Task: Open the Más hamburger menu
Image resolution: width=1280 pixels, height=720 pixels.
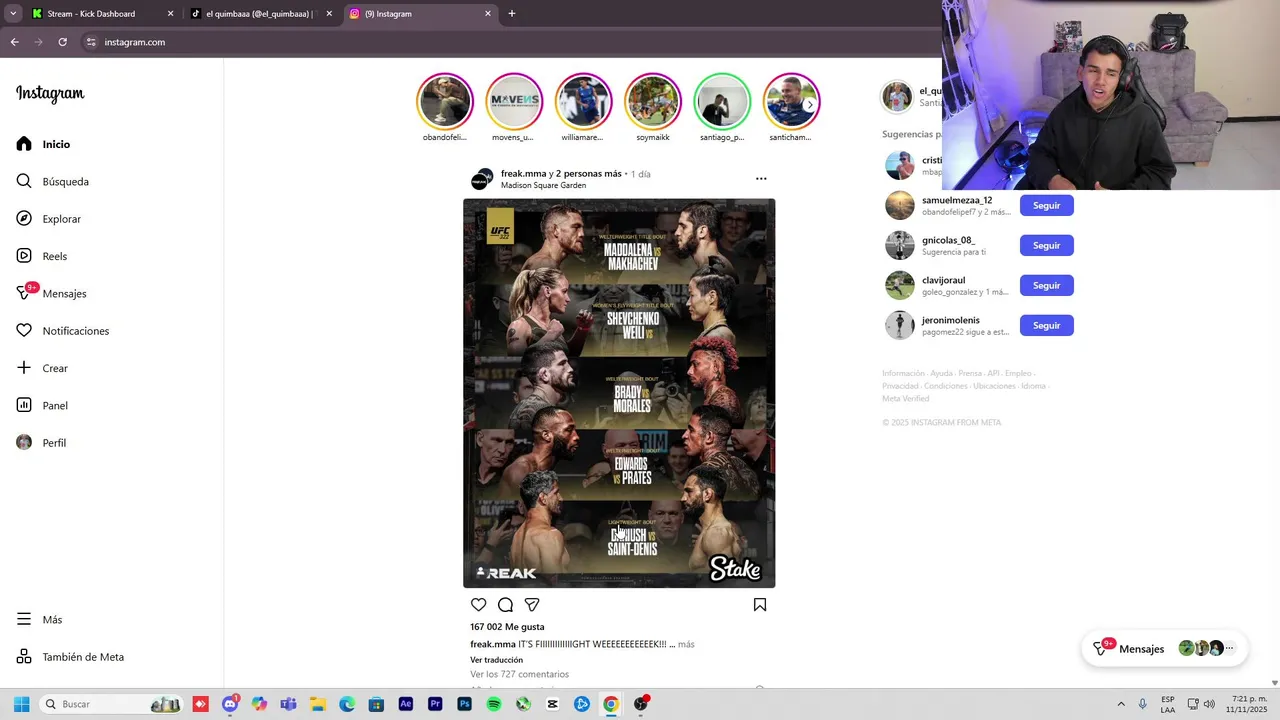Action: coord(24,620)
